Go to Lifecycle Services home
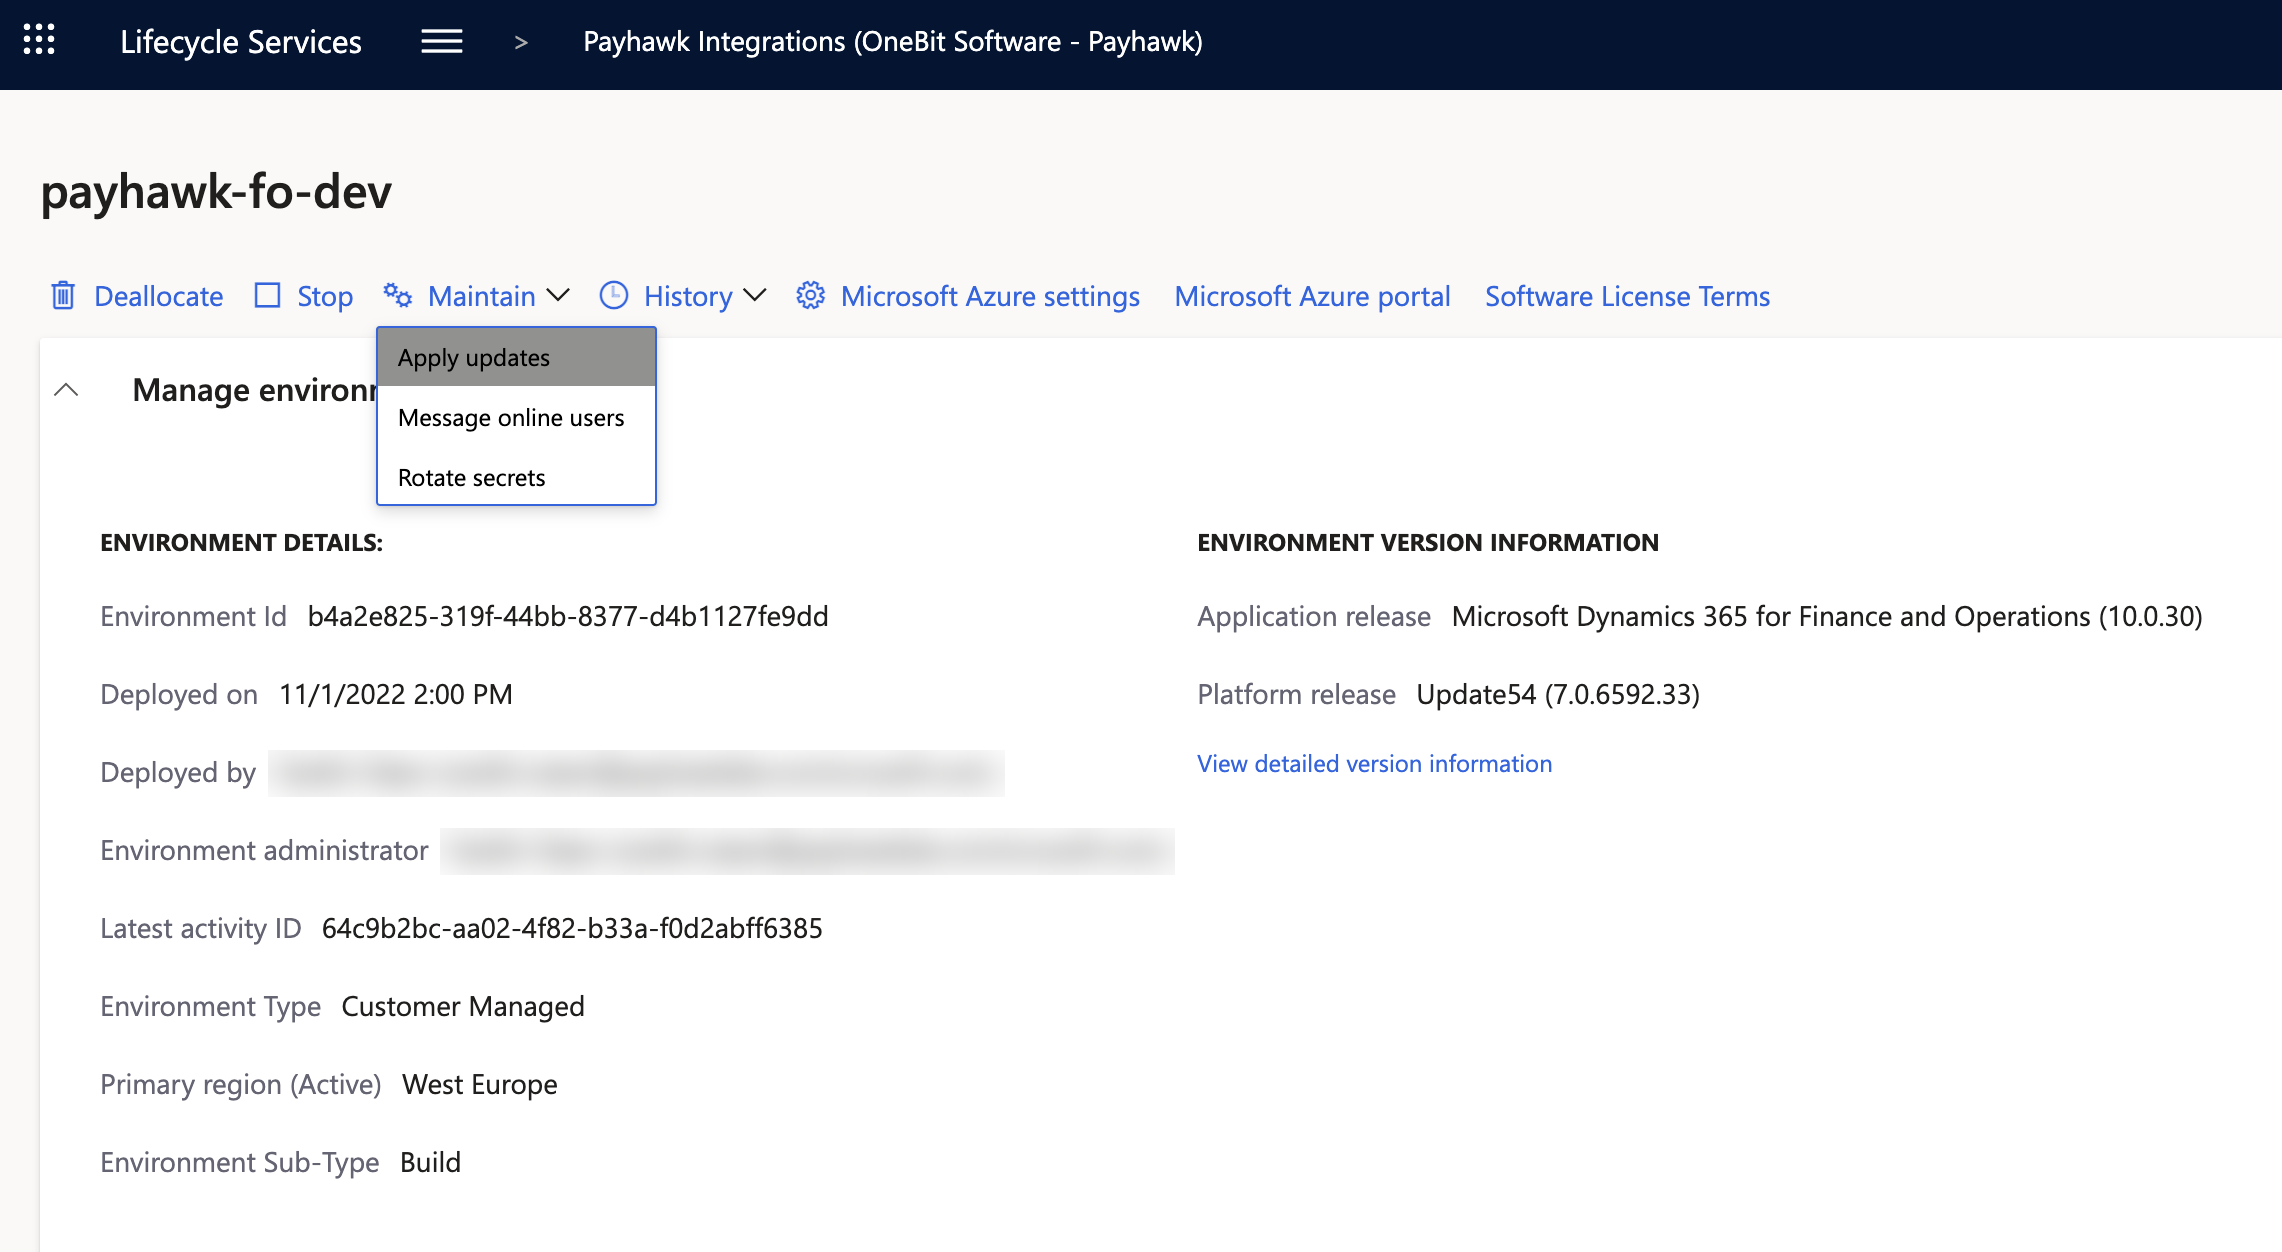This screenshot has height=1252, width=2282. coord(241,42)
